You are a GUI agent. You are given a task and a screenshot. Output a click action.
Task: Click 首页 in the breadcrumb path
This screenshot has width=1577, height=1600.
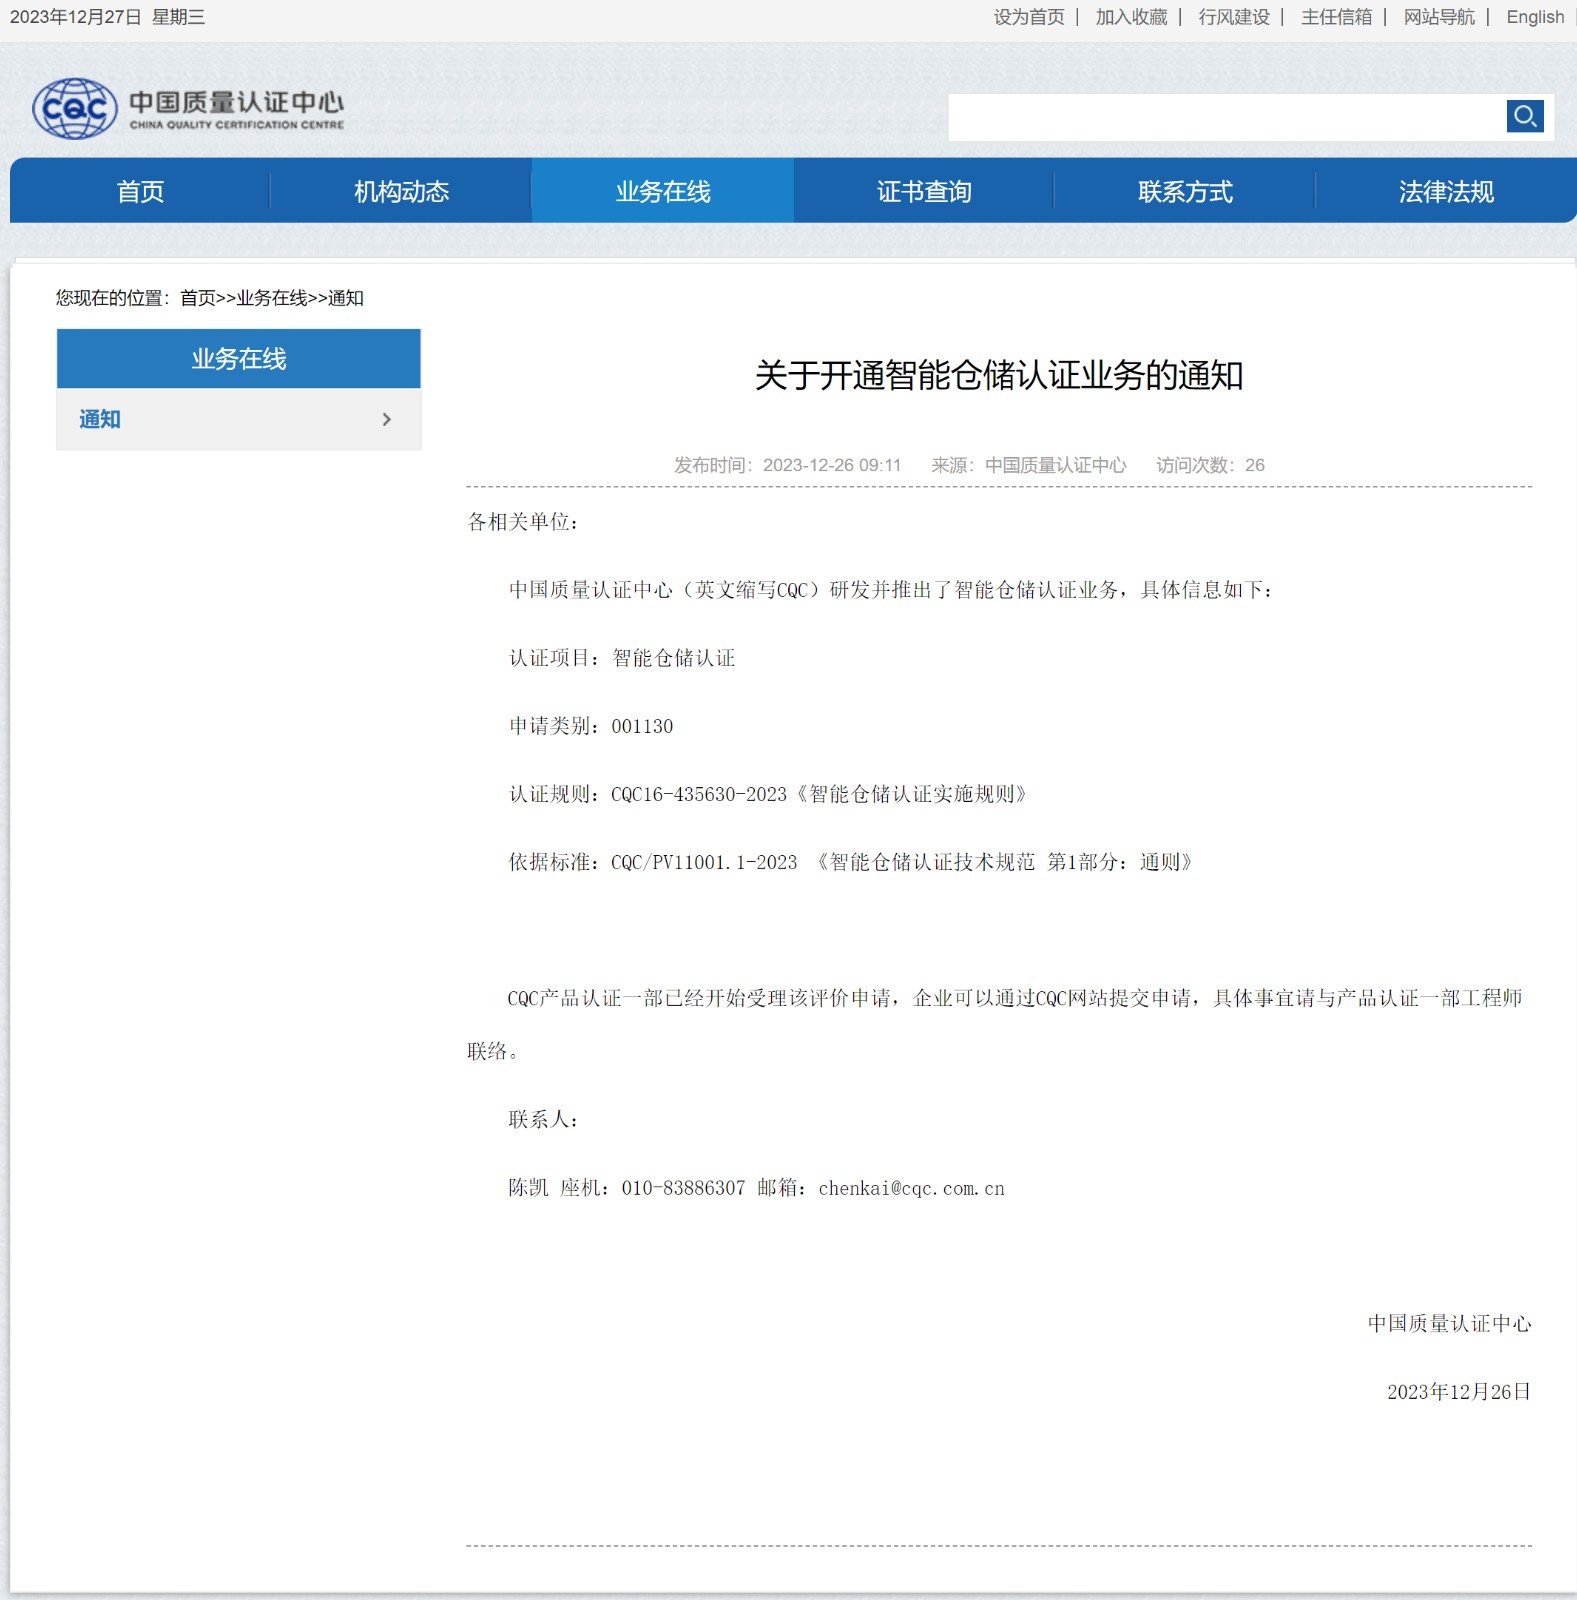click(x=197, y=298)
